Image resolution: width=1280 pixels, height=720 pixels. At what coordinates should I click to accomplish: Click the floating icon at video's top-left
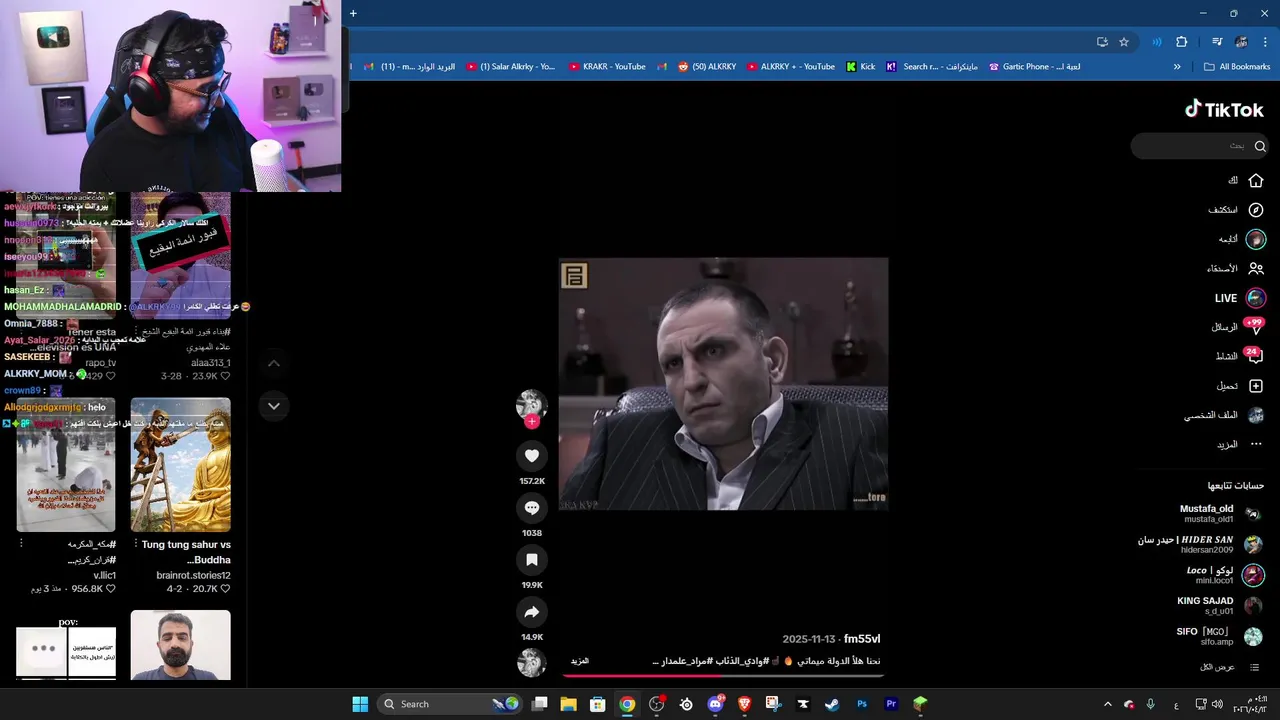[574, 276]
